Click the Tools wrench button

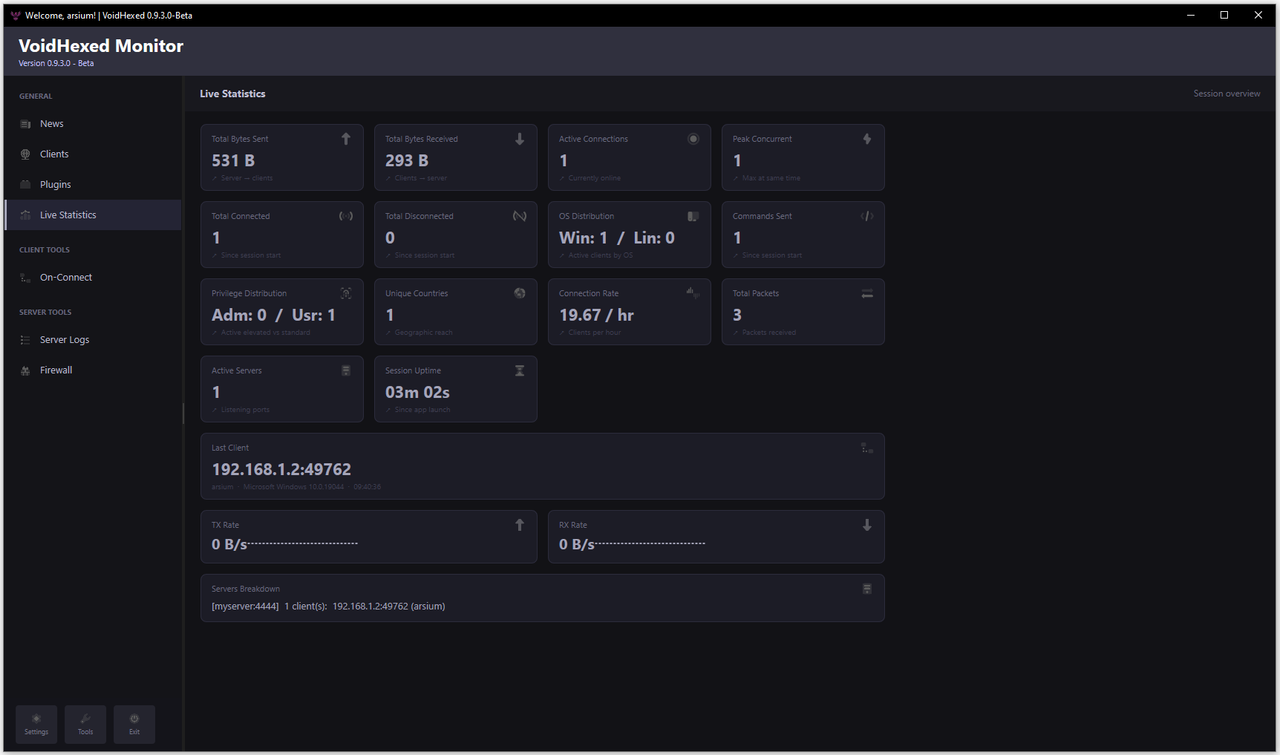85,724
